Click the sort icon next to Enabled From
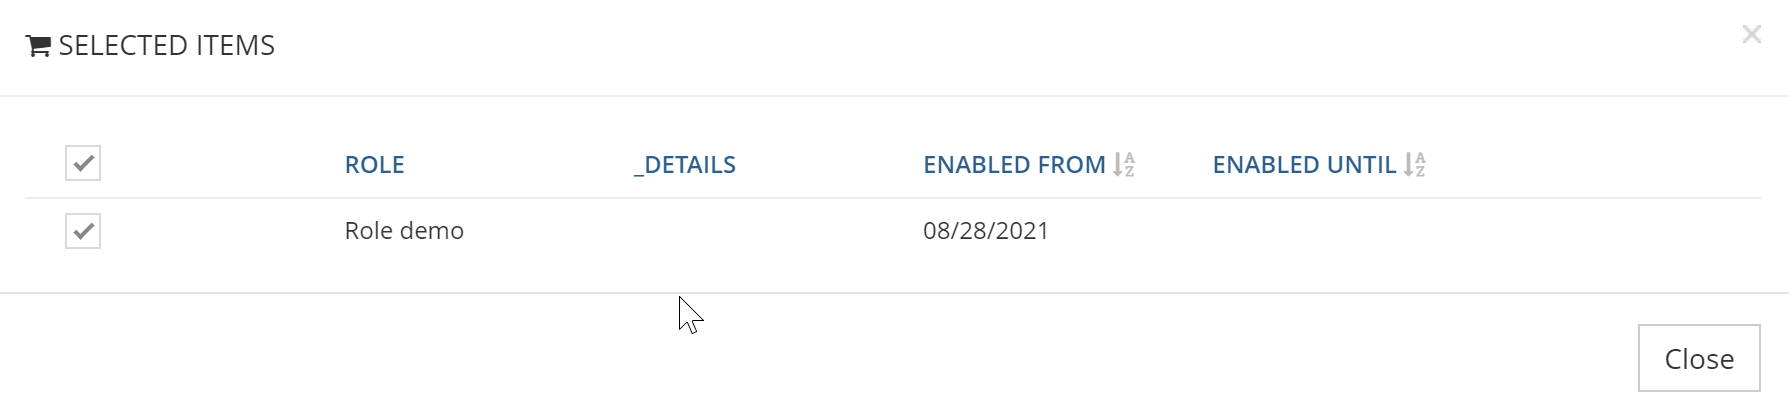The width and height of the screenshot is (1789, 408). [x=1124, y=165]
